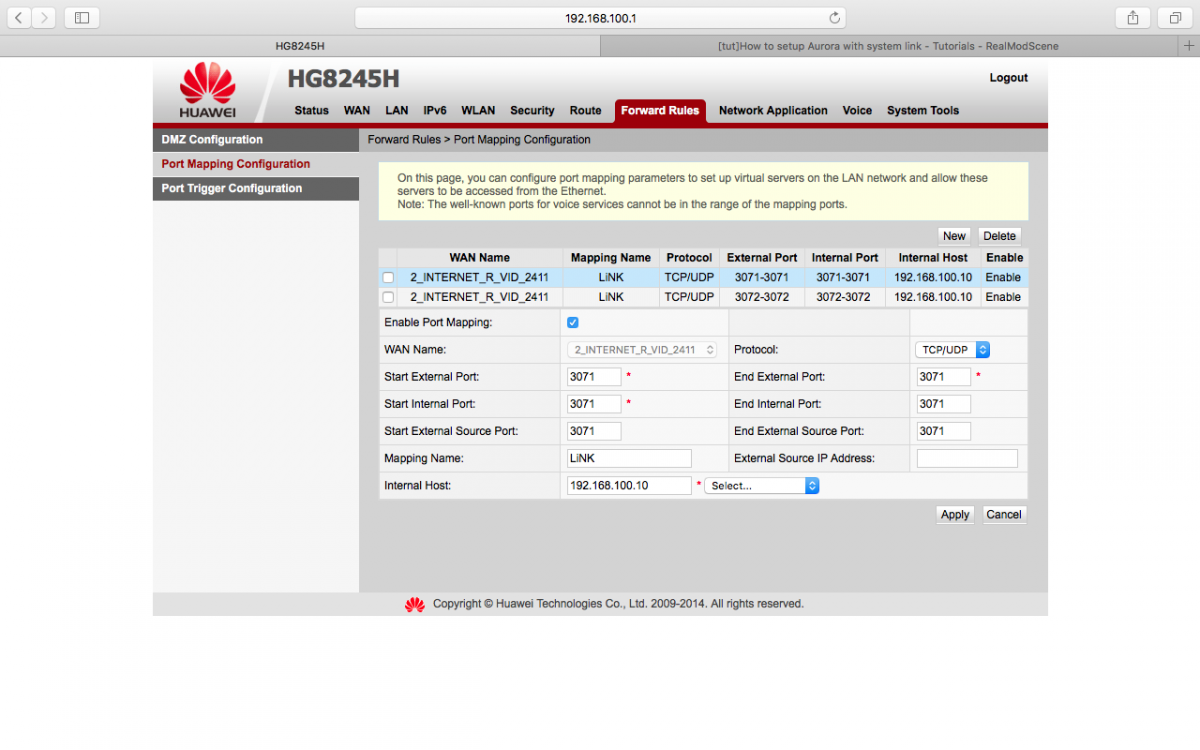Show all tabs overview icon

(1174, 17)
